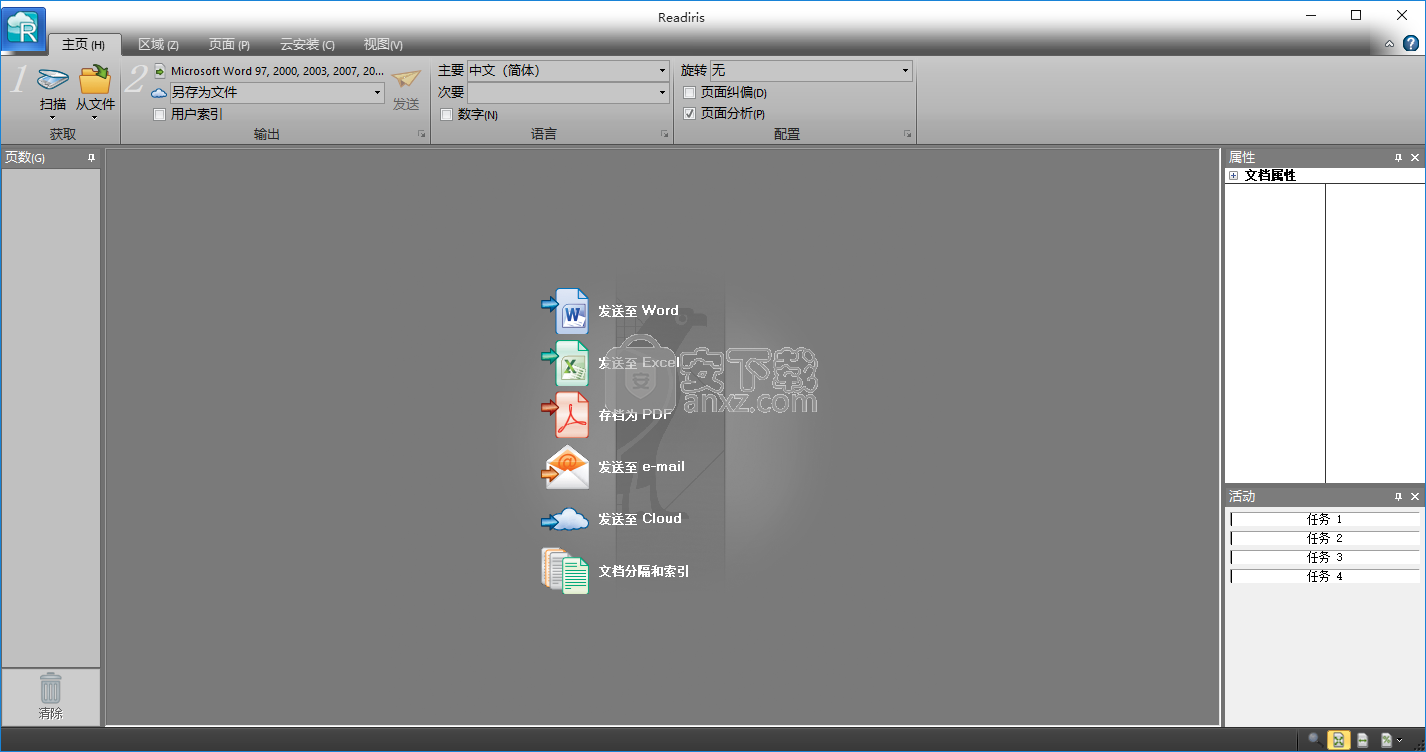The width and height of the screenshot is (1426, 752).
Task: Click the 任务 1 progress bar
Action: [x=1324, y=520]
